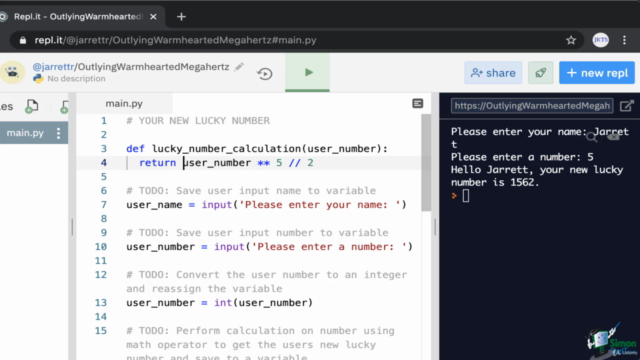Viewport: 640px width, 360px height.
Task: Click the 'TODO: Convert the user number' comment
Action: pyautogui.click(x=267, y=282)
